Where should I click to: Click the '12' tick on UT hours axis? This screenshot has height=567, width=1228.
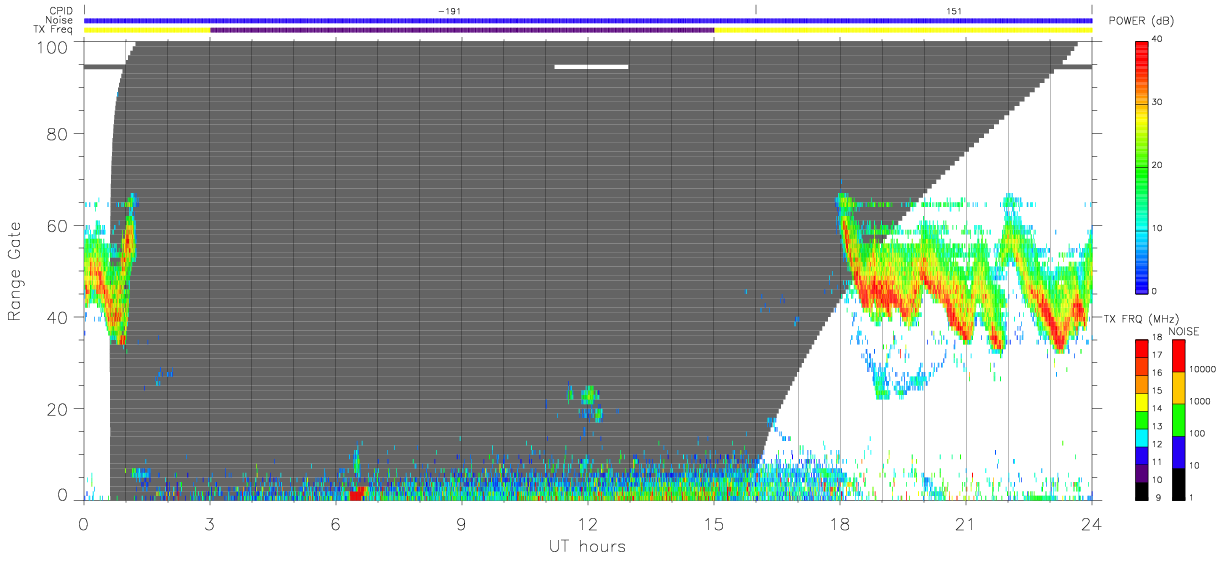(587, 524)
